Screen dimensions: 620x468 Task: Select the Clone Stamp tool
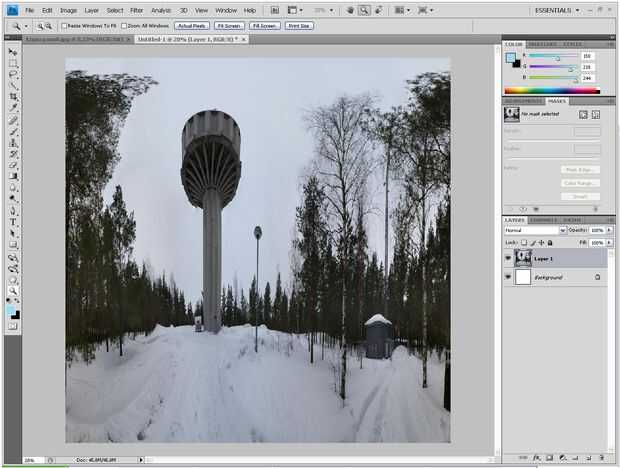13,143
